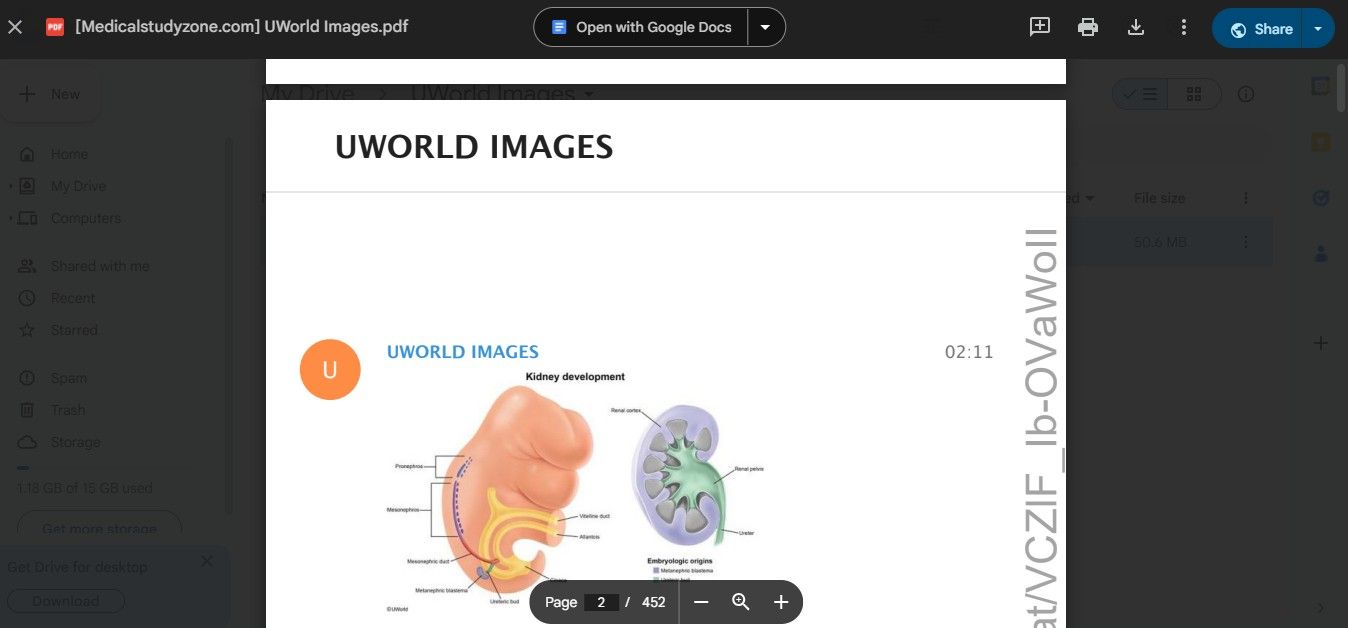Show details with the info icon

1246,94
